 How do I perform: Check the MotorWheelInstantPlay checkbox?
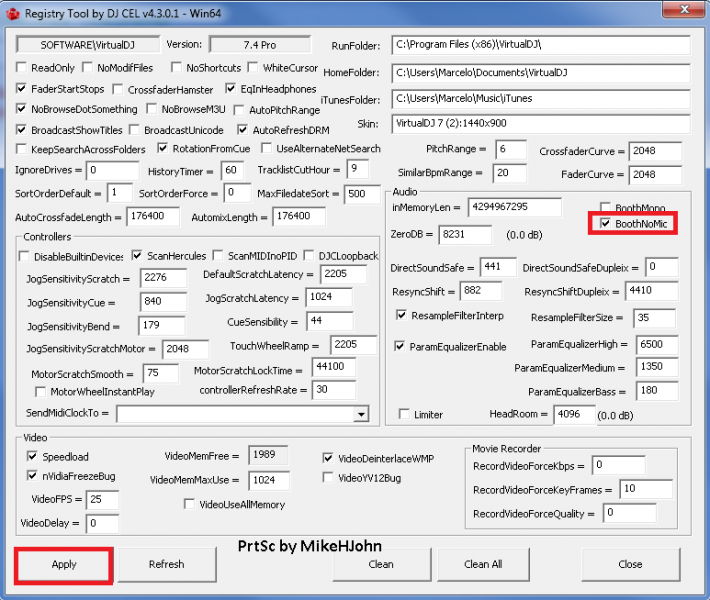[40, 391]
